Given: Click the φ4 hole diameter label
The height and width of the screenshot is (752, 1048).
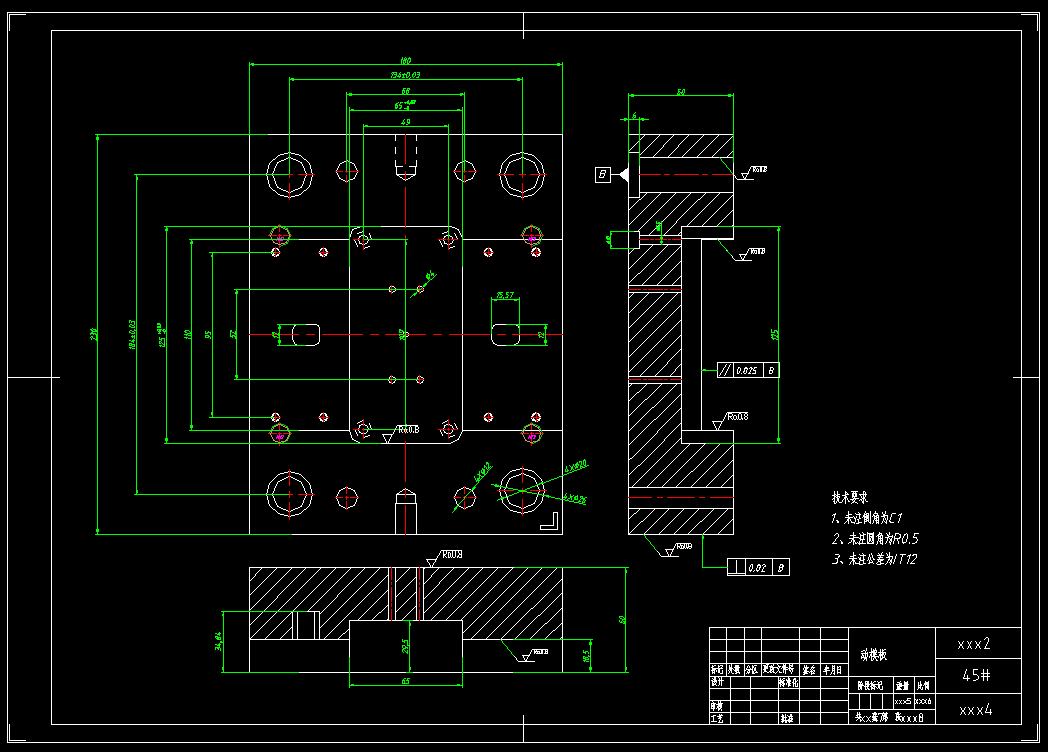Looking at the screenshot, I should [x=429, y=275].
